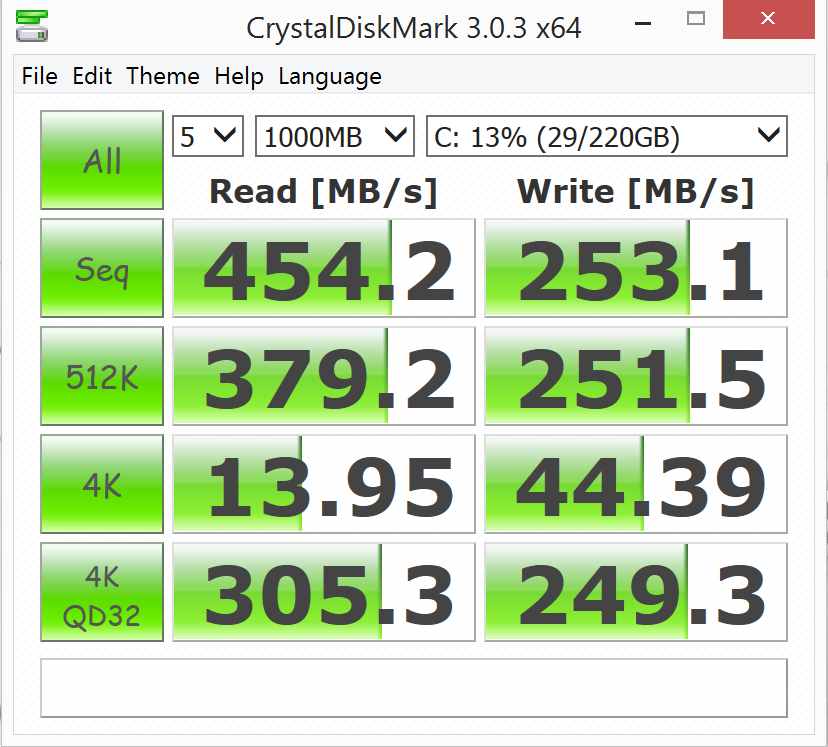Click the 4K read result 13.95

coord(324,484)
